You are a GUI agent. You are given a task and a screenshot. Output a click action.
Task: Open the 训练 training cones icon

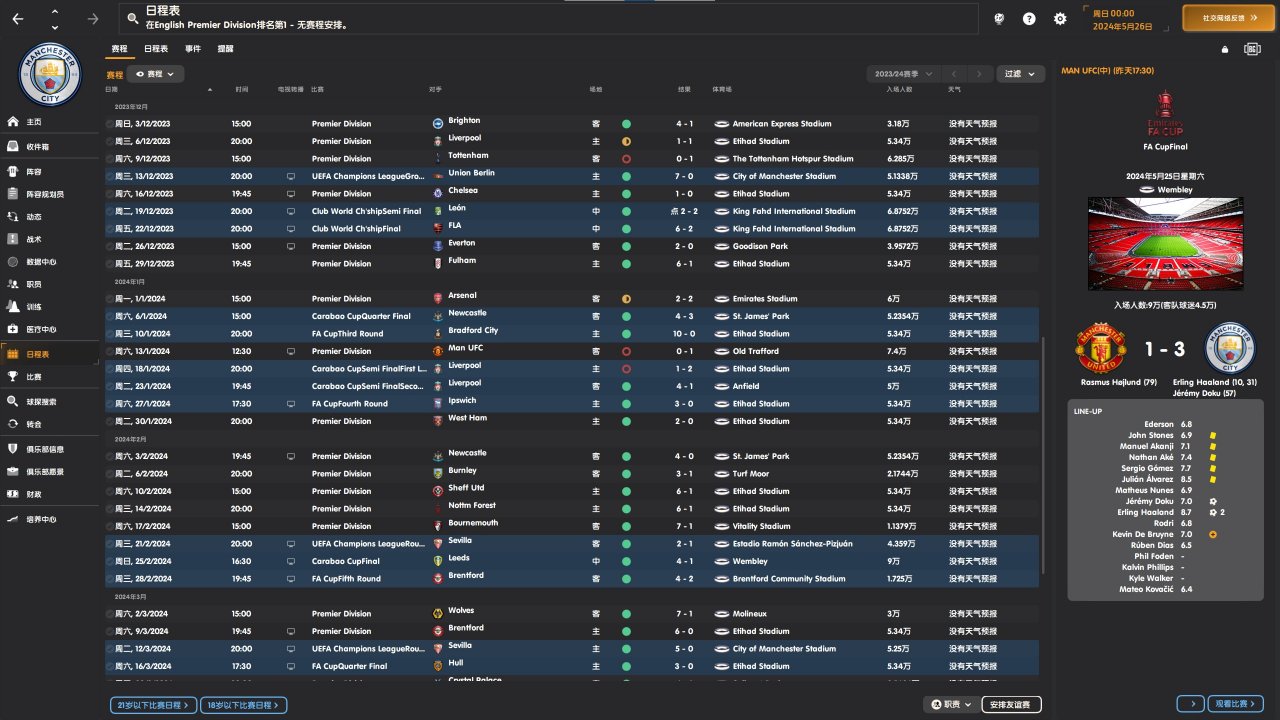point(13,307)
